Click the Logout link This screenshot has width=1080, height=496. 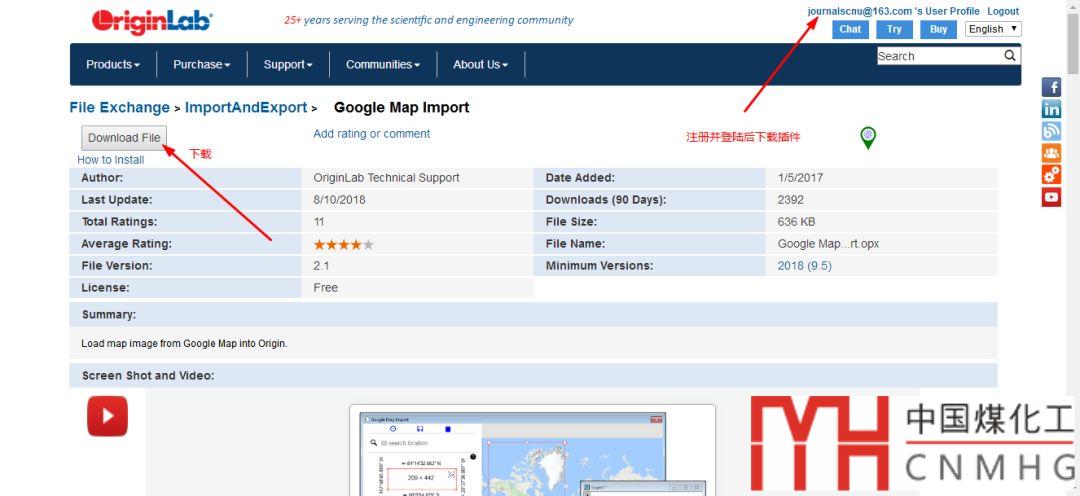click(1003, 11)
